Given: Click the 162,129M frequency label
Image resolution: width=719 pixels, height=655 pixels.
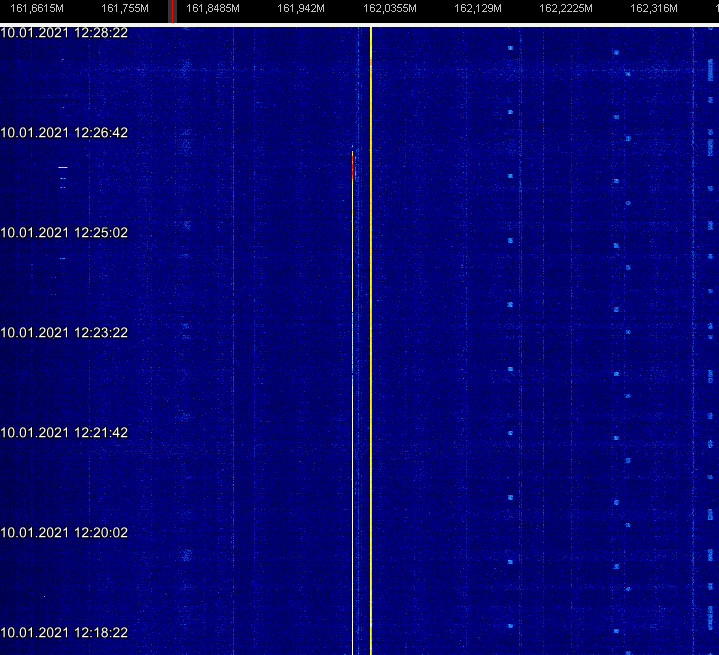Looking at the screenshot, I should point(478,8).
